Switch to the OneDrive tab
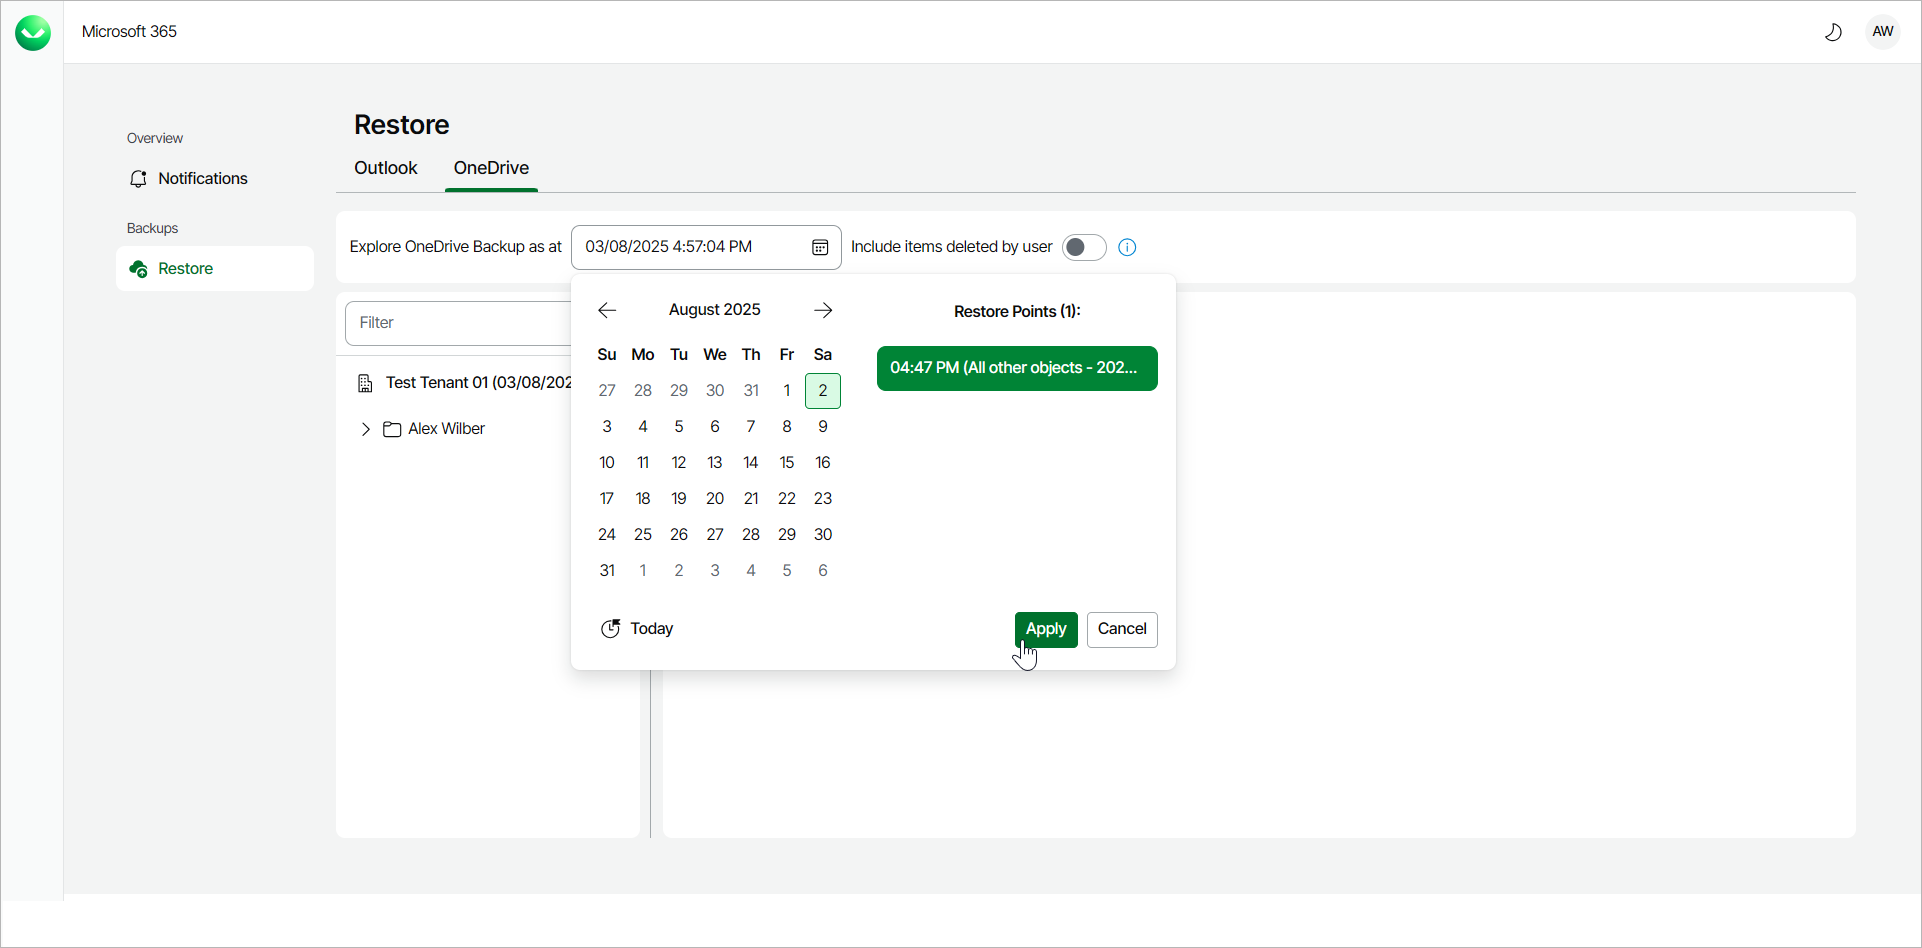 click(x=490, y=168)
